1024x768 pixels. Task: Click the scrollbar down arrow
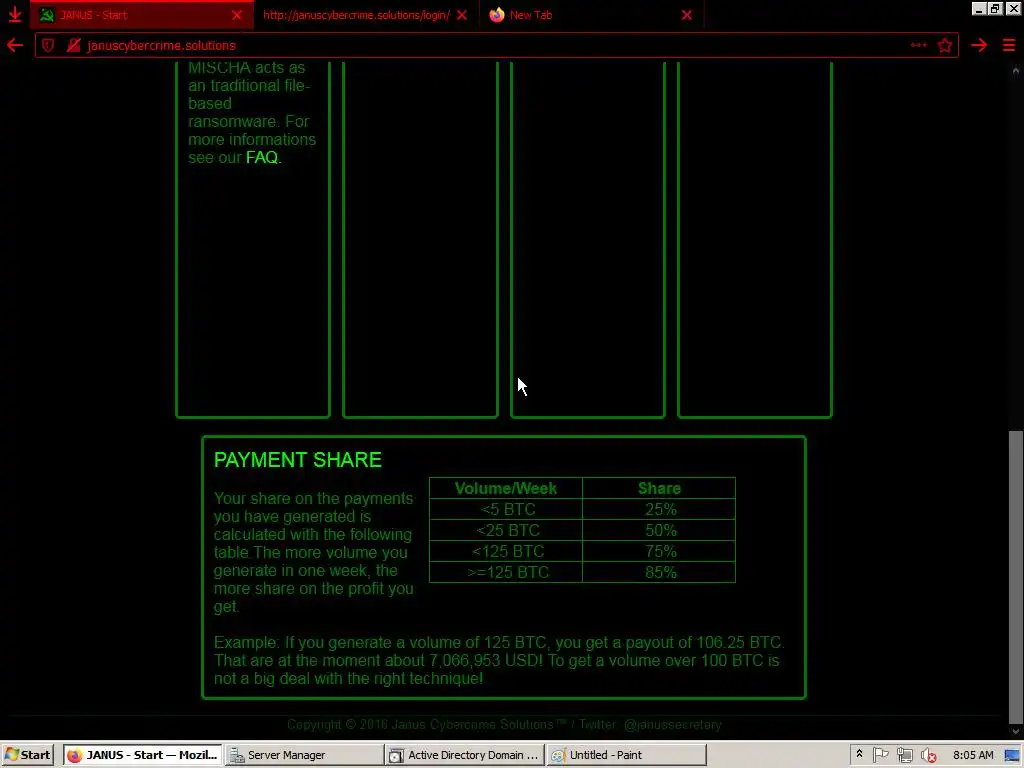[x=1015, y=732]
